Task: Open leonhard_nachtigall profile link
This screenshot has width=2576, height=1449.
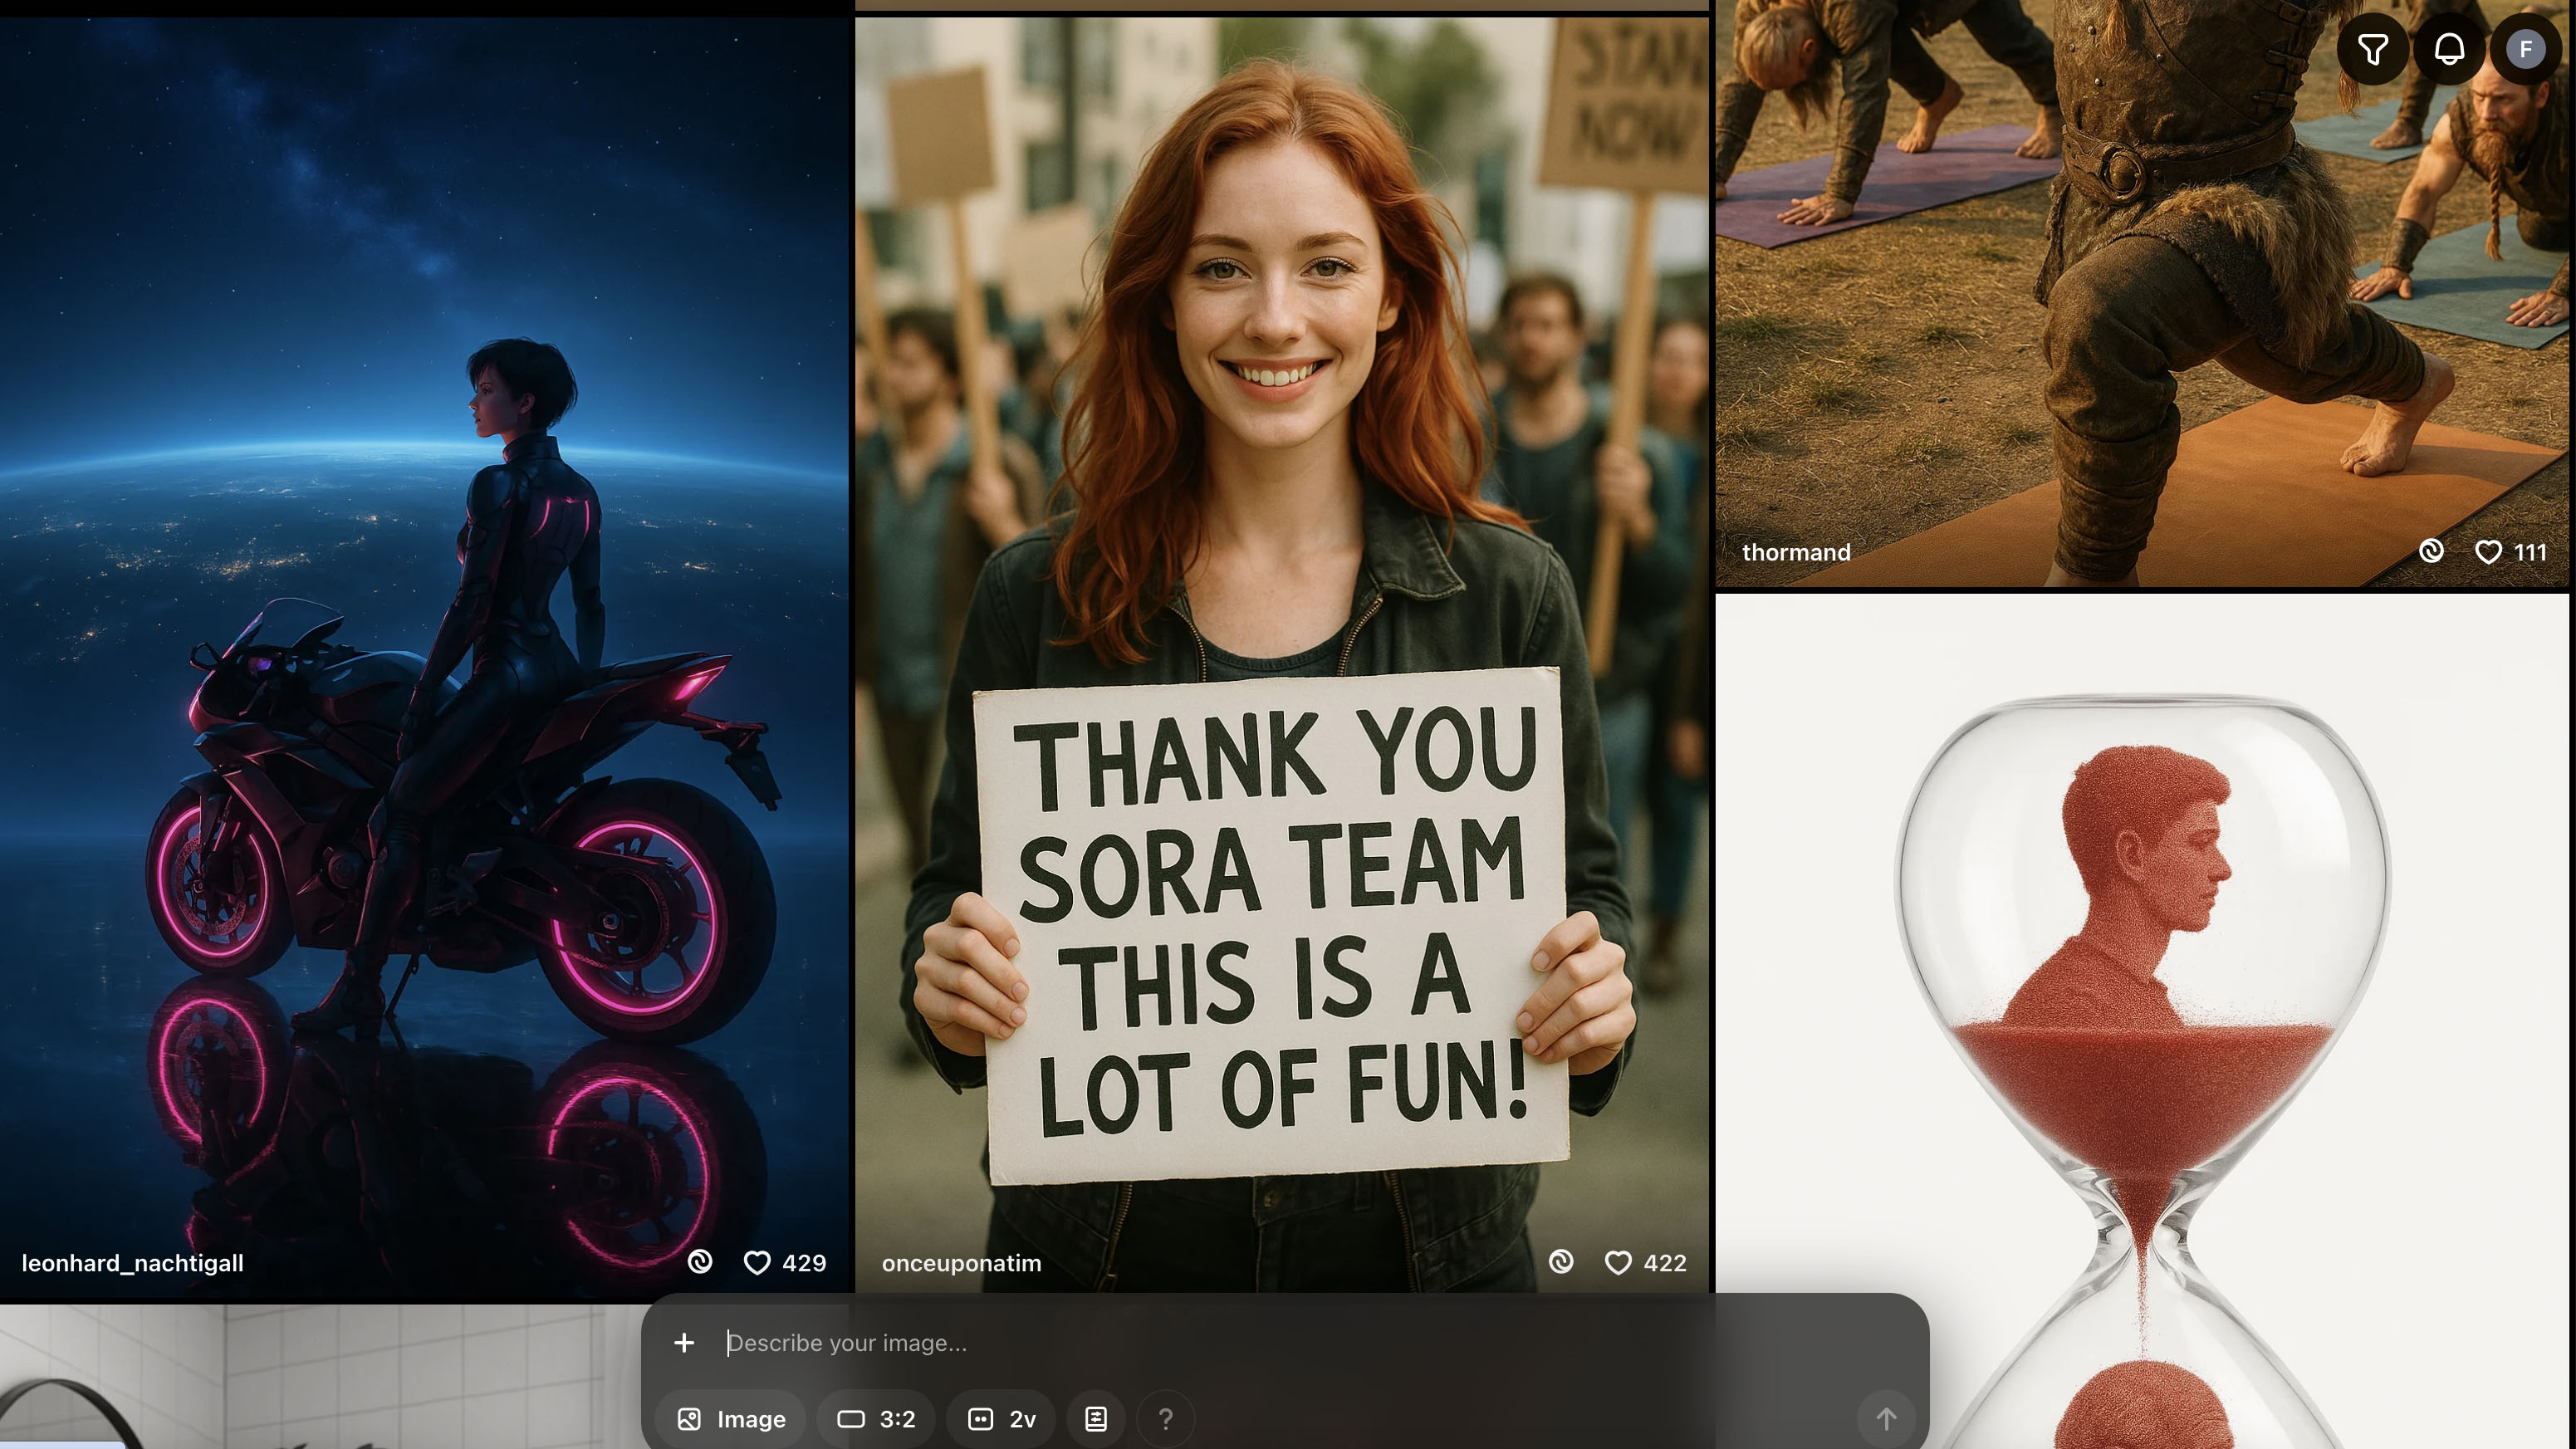Action: tap(133, 1263)
